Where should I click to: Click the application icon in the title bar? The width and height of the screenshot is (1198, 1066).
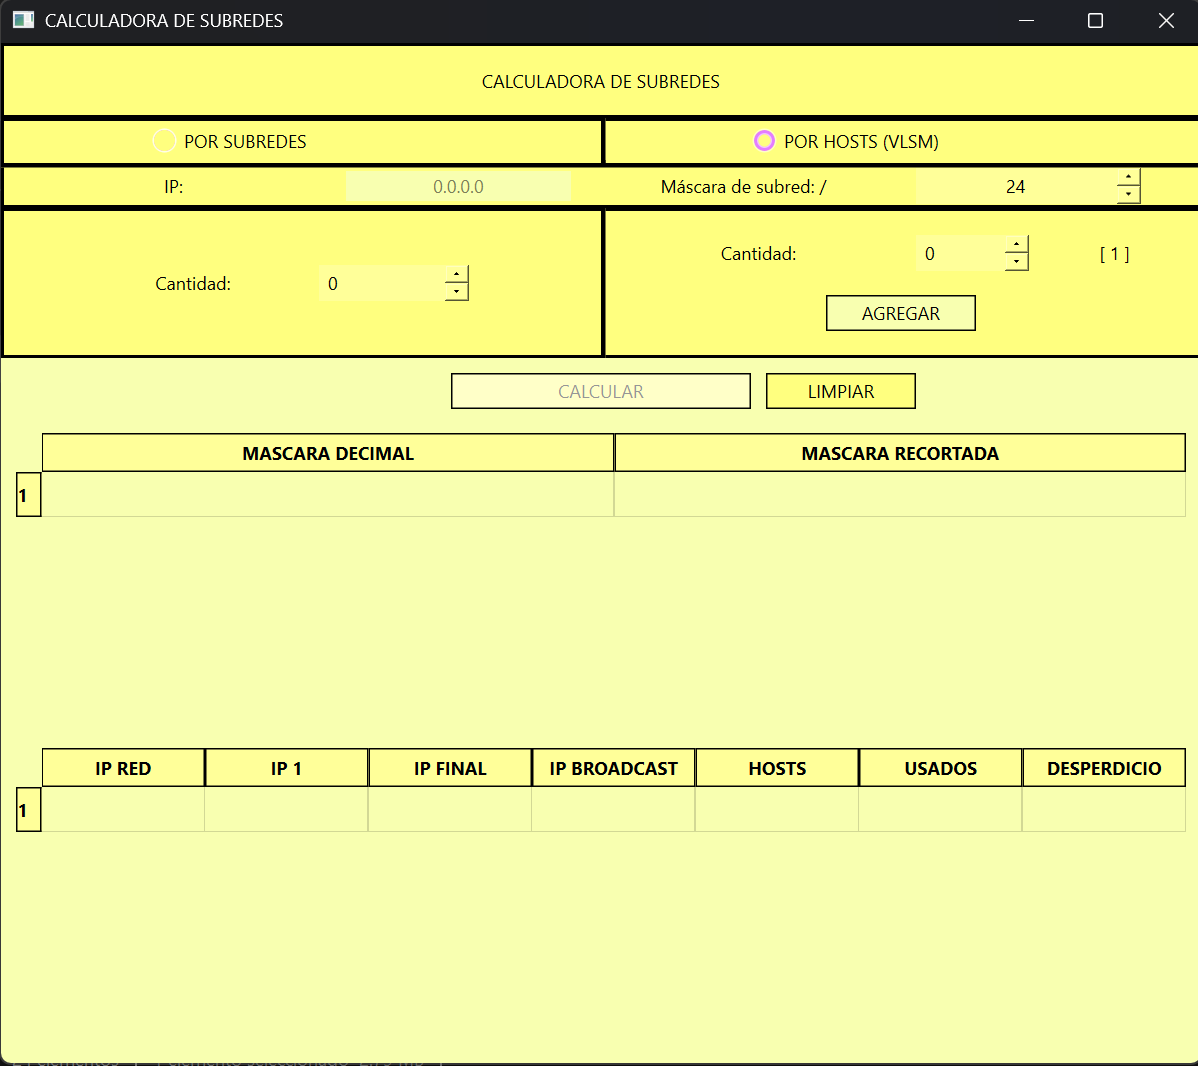tap(24, 20)
